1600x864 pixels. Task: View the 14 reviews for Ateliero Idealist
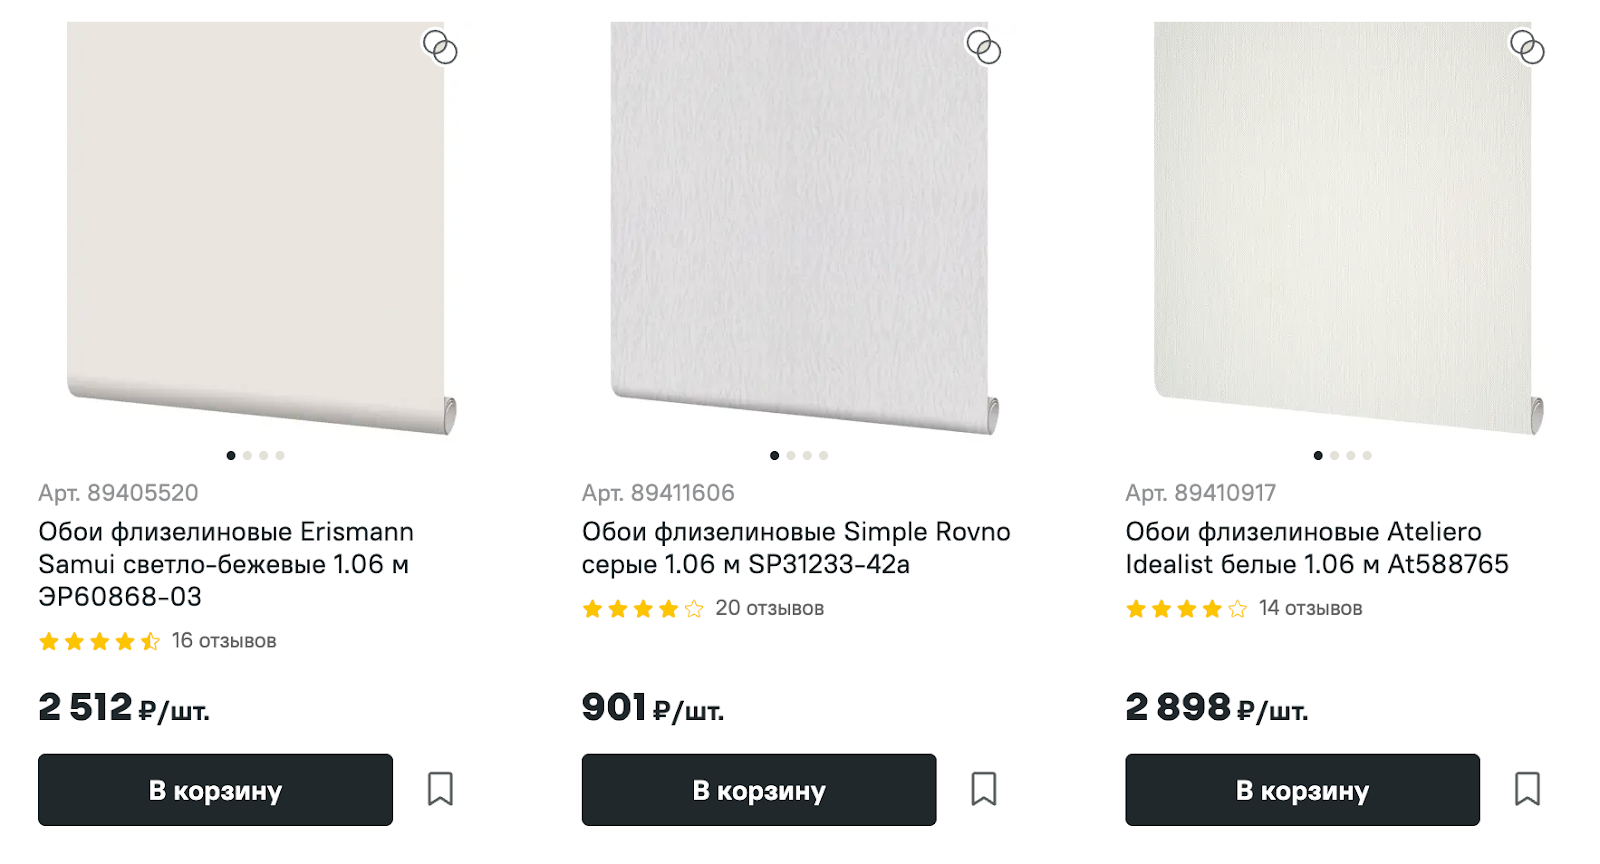(x=1310, y=609)
